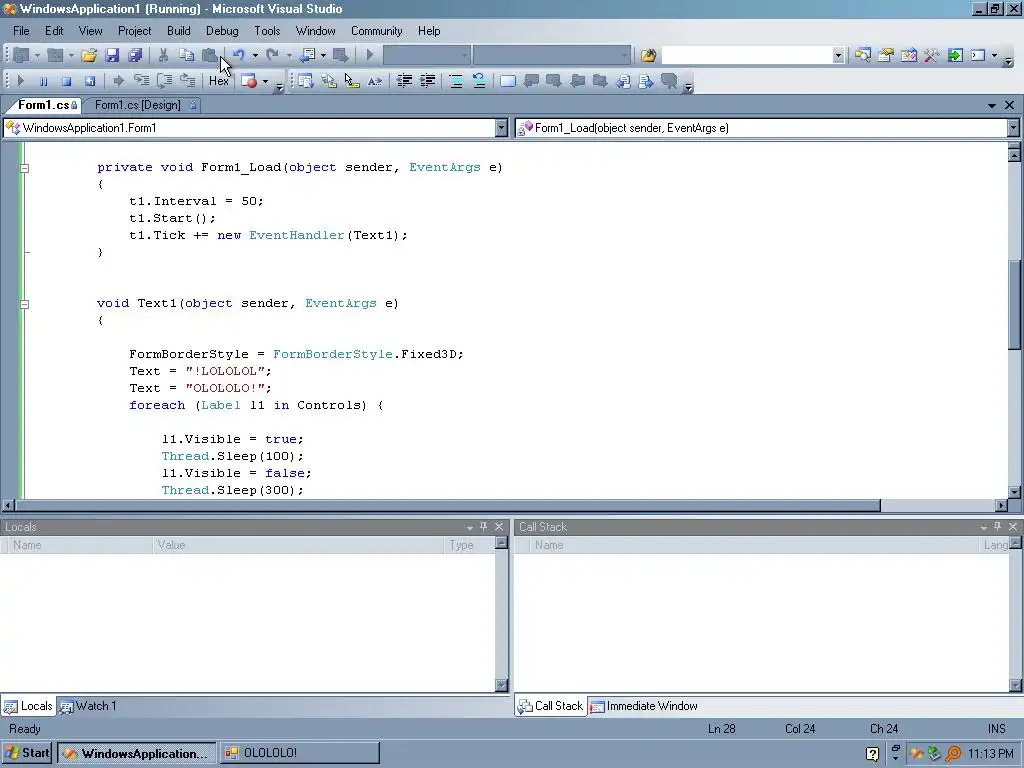Click the WindowsApplication taskbar button
This screenshot has height=768, width=1024.
click(x=136, y=753)
